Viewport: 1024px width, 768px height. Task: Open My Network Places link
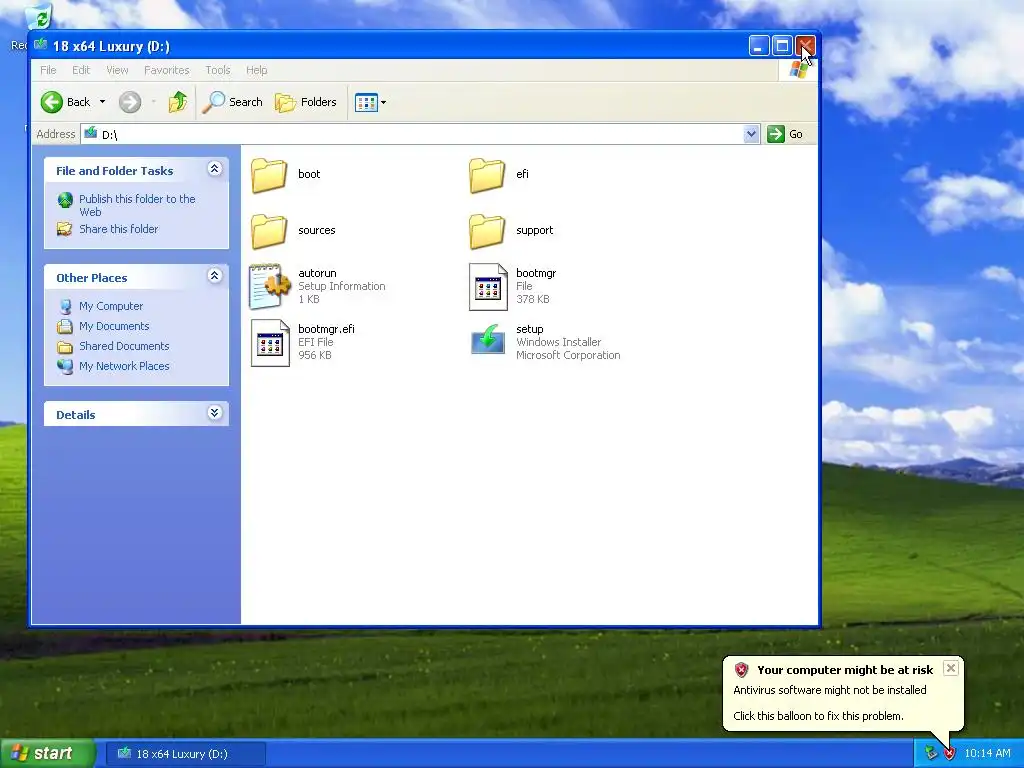(x=124, y=366)
